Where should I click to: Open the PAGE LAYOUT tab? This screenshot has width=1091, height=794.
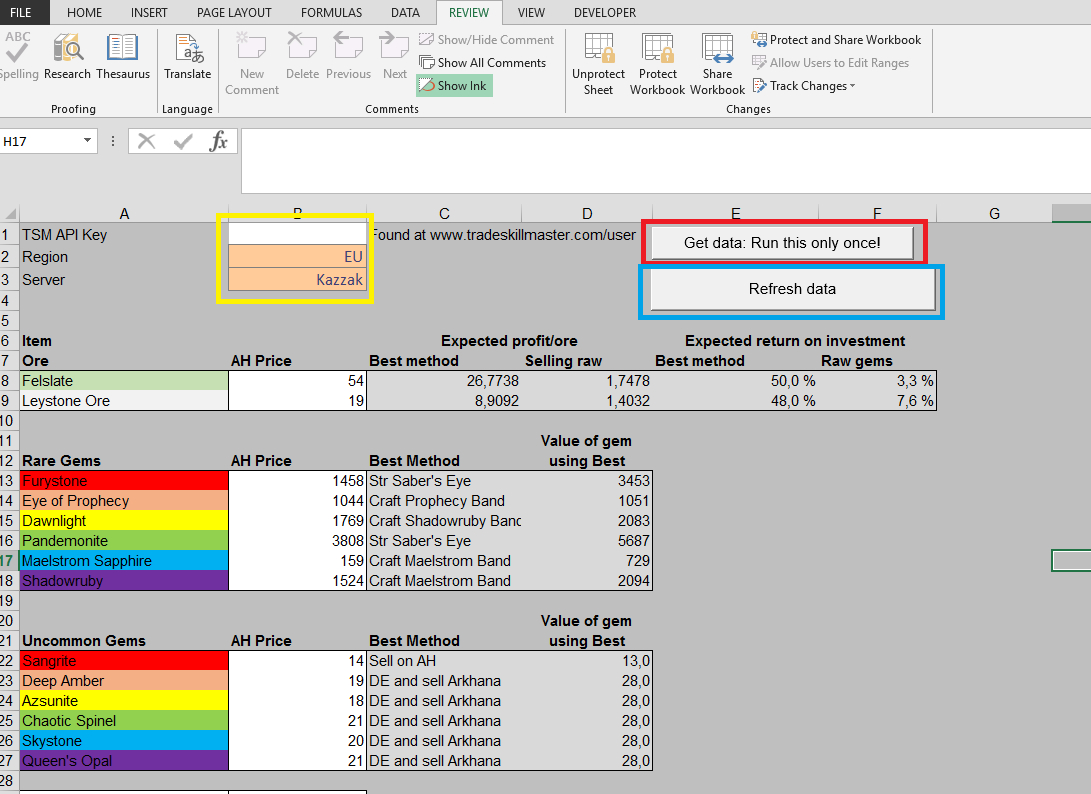[x=234, y=13]
